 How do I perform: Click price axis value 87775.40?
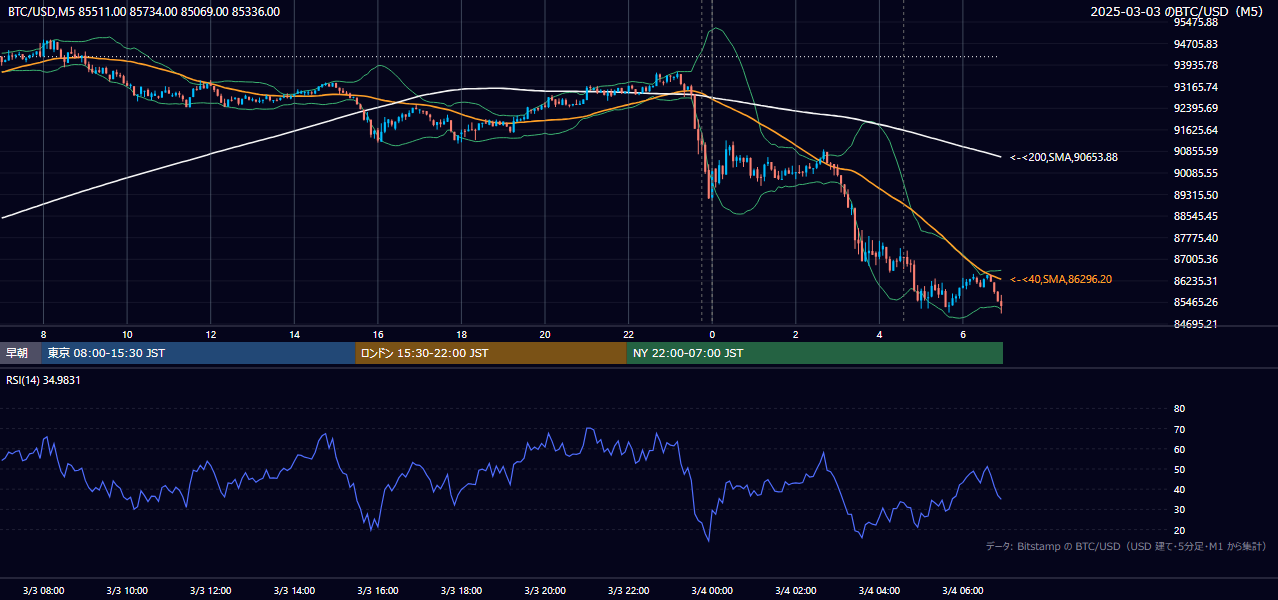pos(1195,238)
